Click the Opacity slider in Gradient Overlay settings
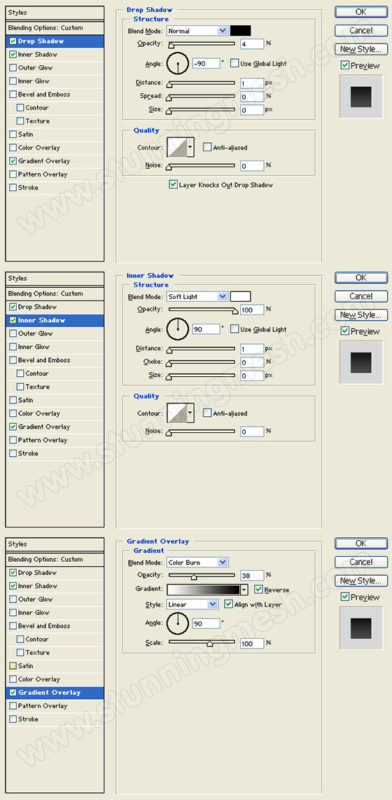Image resolution: width=392 pixels, height=800 pixels. click(202, 576)
